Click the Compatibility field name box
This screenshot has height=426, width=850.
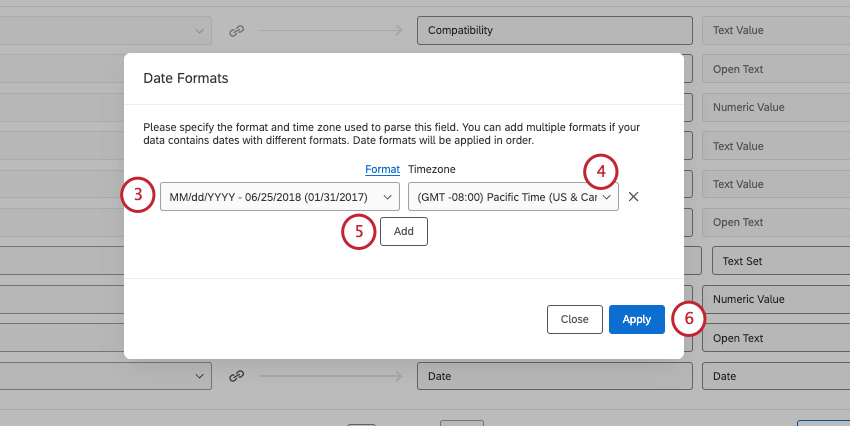tap(554, 31)
